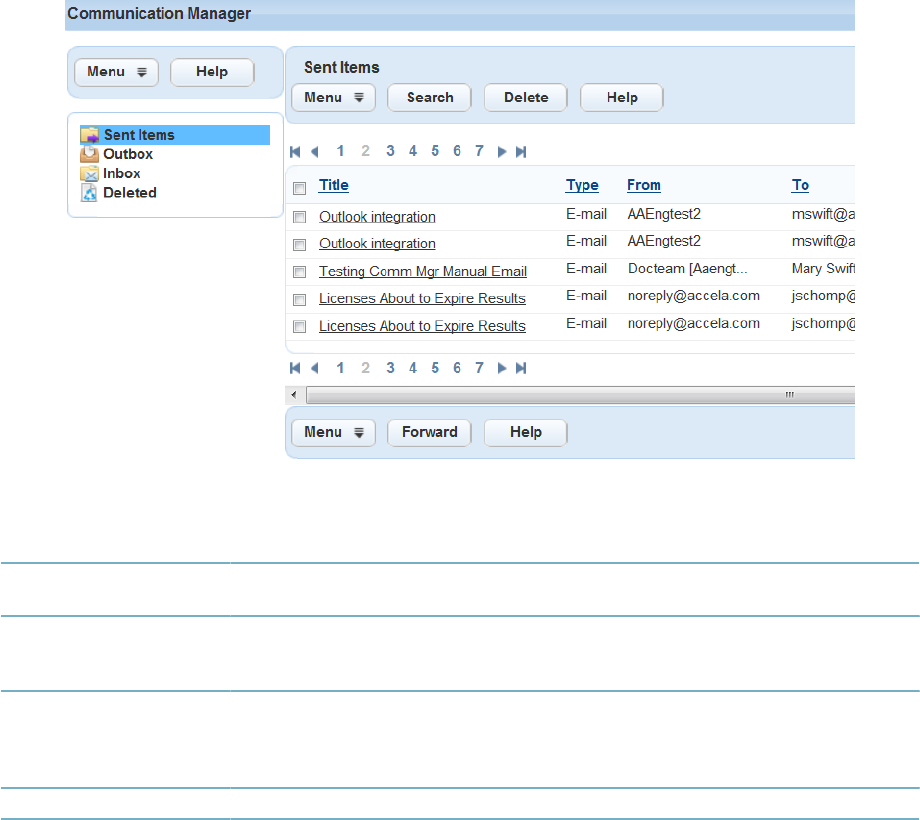Image resolution: width=920 pixels, height=820 pixels.
Task: Go to page 5 in top pager
Action: click(x=435, y=151)
